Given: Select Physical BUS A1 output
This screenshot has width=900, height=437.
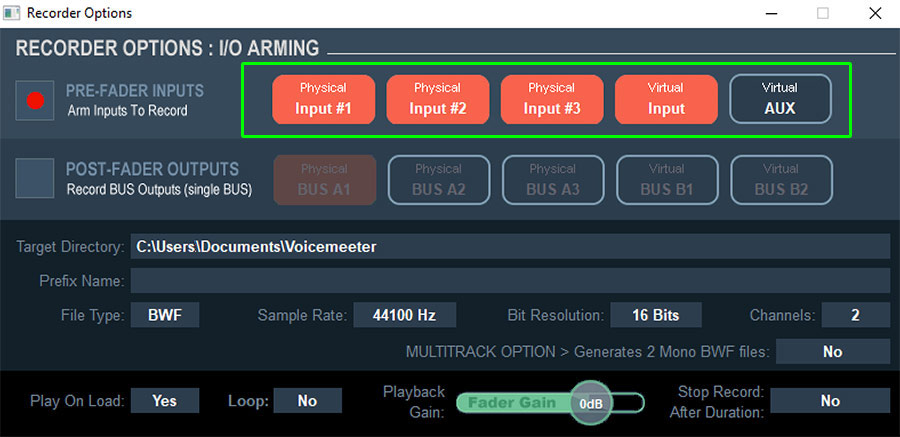Looking at the screenshot, I should click(x=325, y=180).
